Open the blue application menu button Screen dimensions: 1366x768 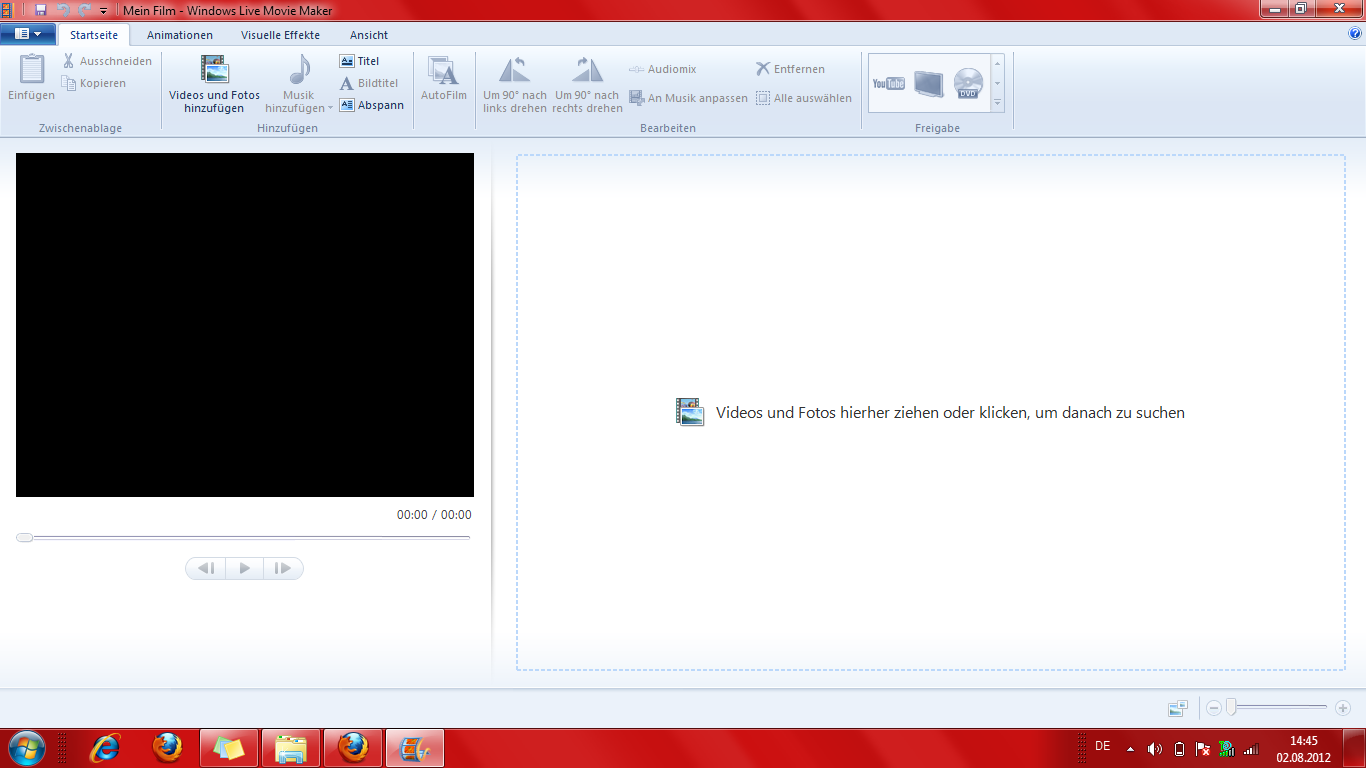27,34
